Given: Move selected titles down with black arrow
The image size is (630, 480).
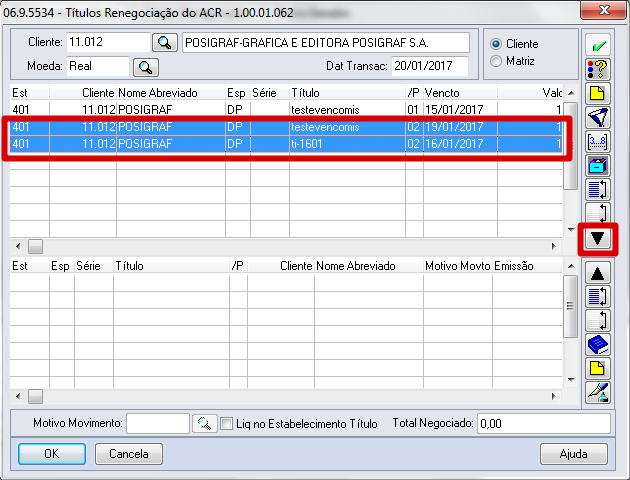Looking at the screenshot, I should [598, 239].
